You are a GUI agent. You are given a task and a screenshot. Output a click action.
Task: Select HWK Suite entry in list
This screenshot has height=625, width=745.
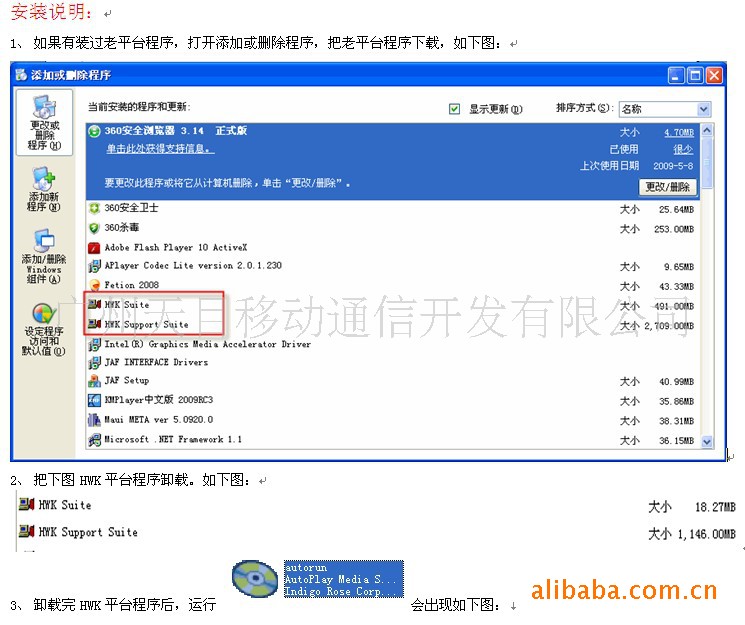pyautogui.click(x=127, y=305)
